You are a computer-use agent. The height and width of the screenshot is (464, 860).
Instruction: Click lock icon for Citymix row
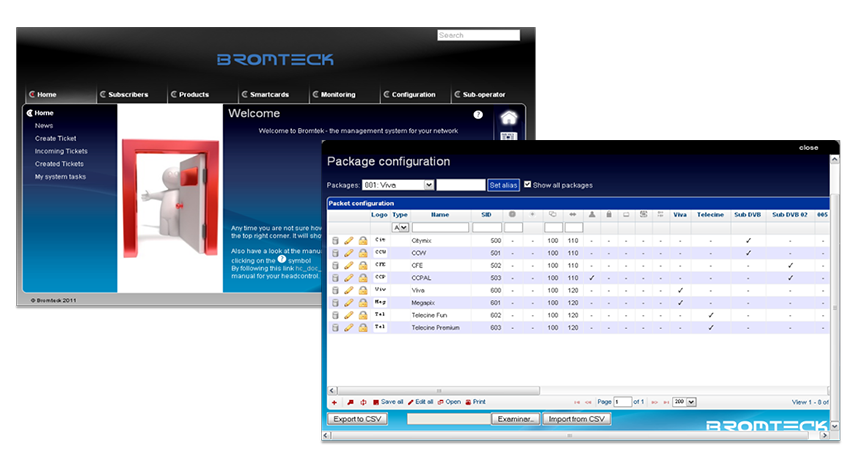pos(363,241)
